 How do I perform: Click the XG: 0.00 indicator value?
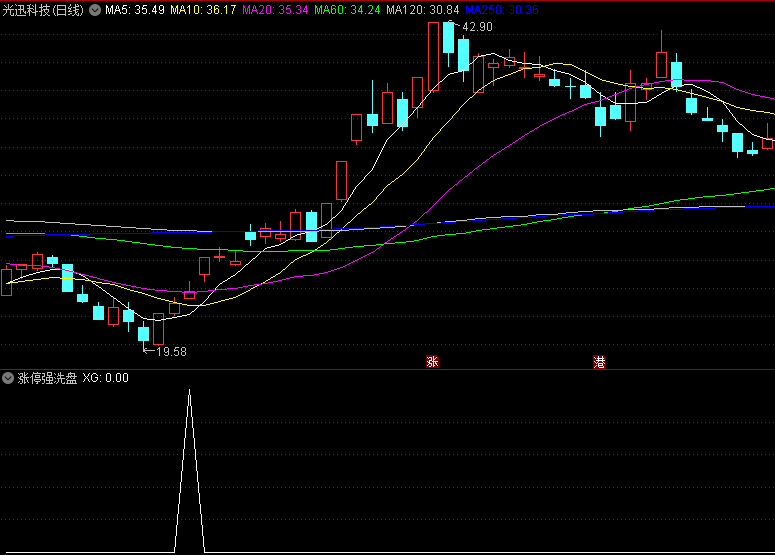pos(105,379)
